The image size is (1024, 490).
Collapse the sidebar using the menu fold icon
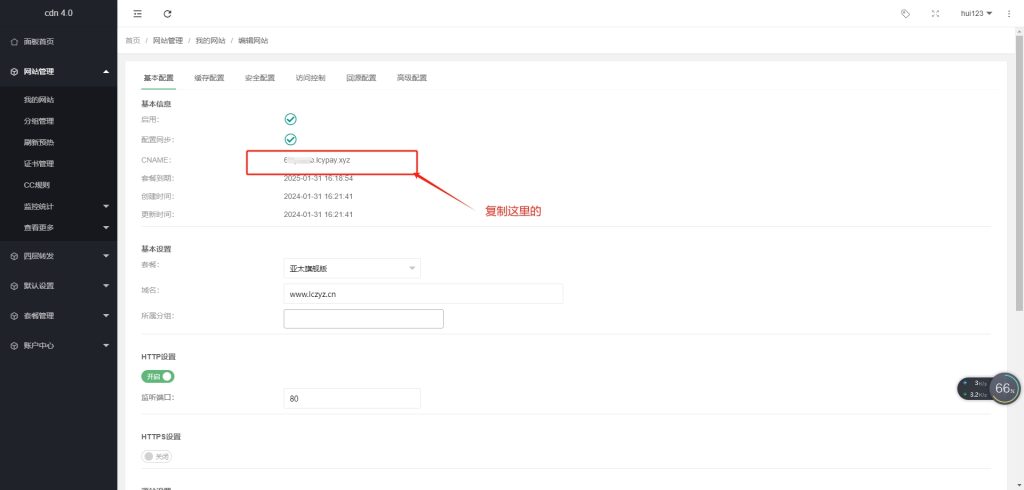[137, 14]
